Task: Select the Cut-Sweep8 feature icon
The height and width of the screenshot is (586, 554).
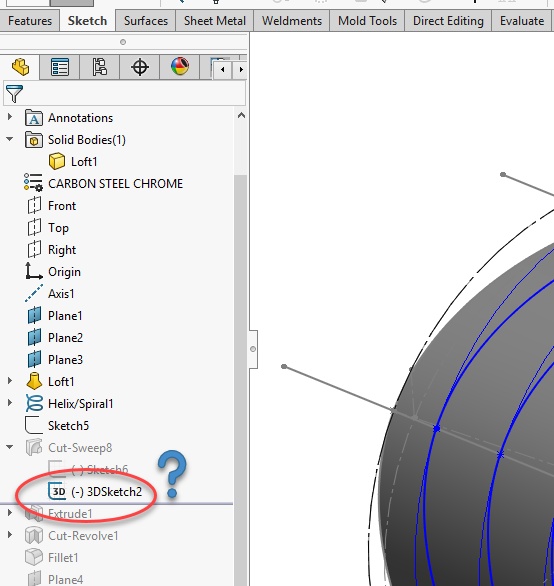Action: click(x=34, y=448)
